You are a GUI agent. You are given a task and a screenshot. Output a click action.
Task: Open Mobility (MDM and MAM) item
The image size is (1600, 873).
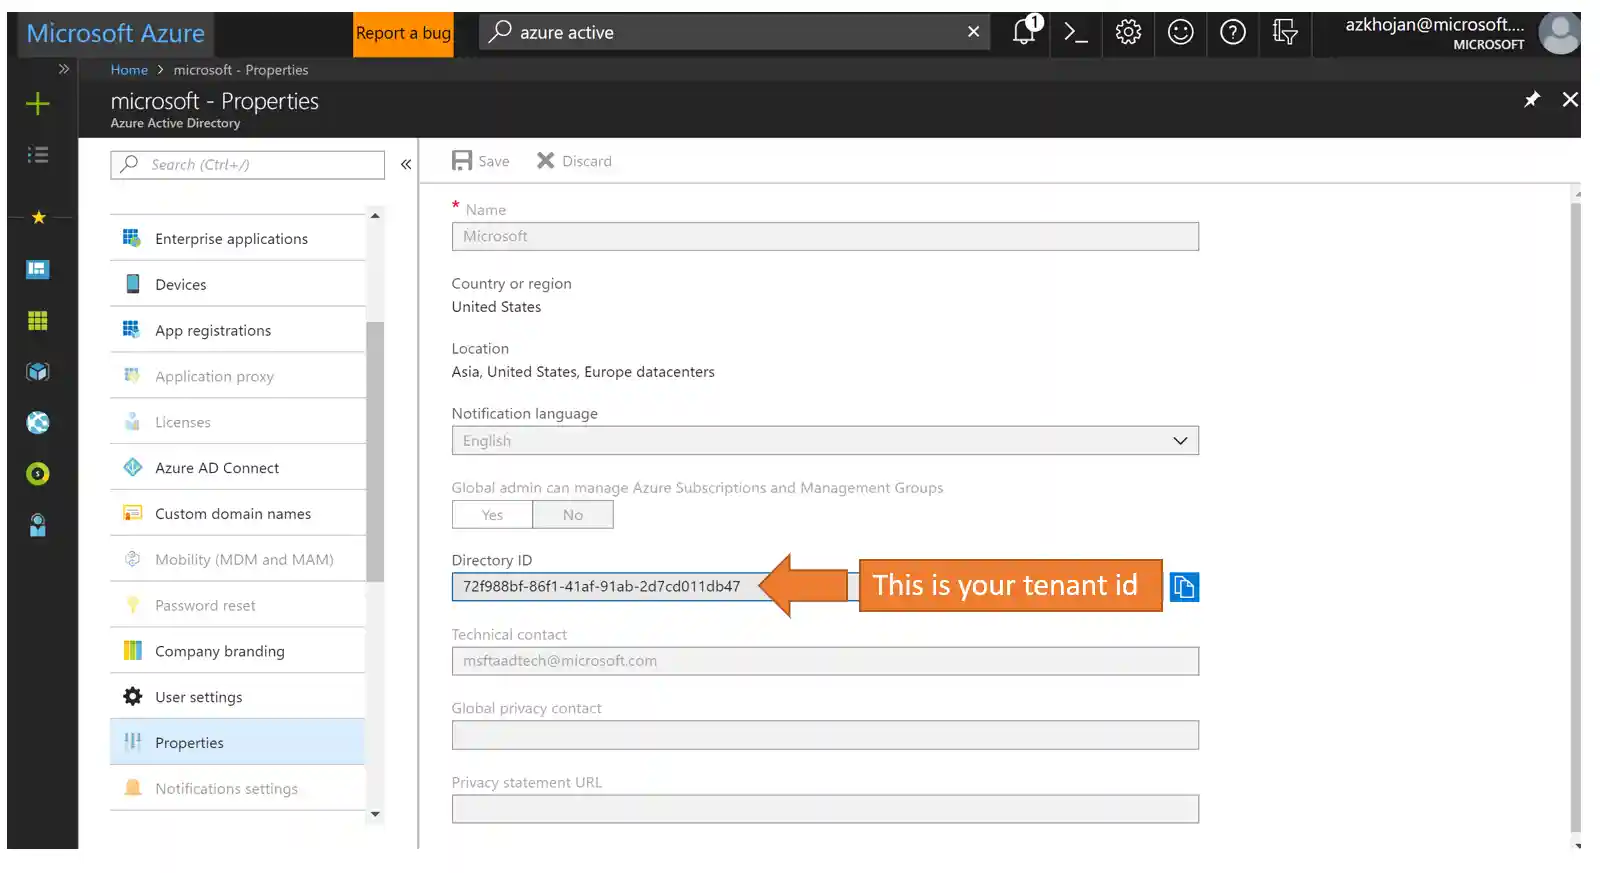click(237, 560)
